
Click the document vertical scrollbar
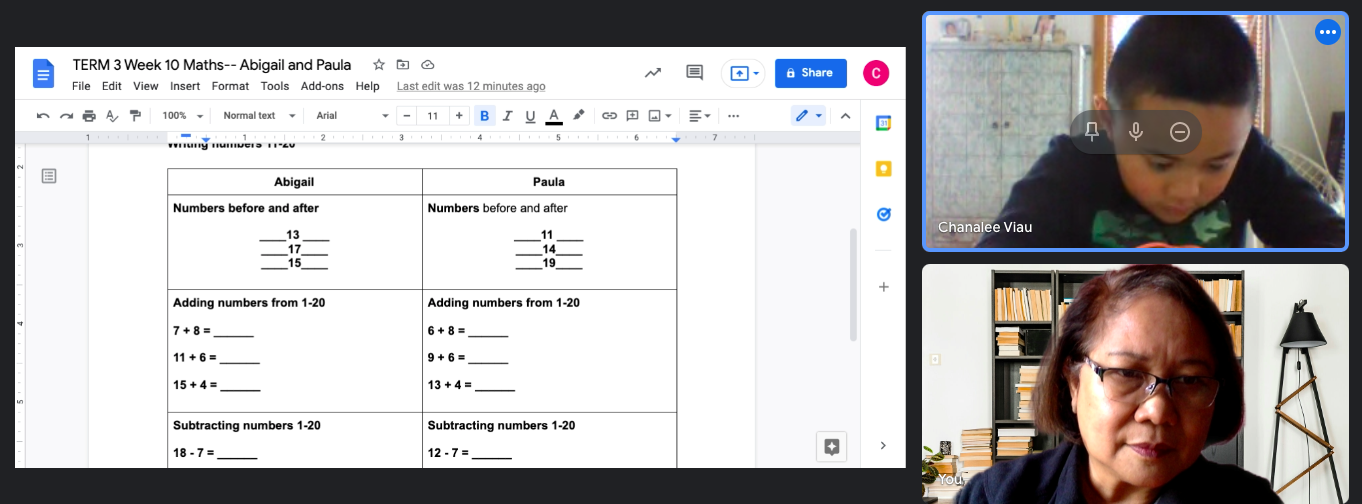click(x=853, y=285)
